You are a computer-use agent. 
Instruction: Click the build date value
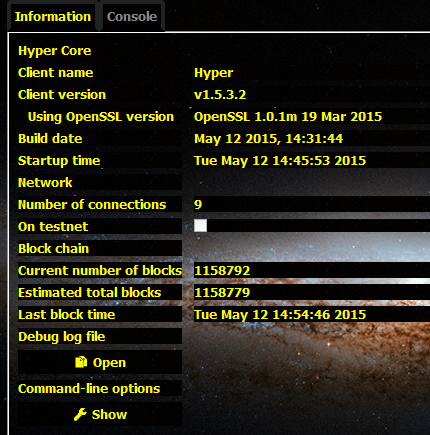(x=268, y=139)
